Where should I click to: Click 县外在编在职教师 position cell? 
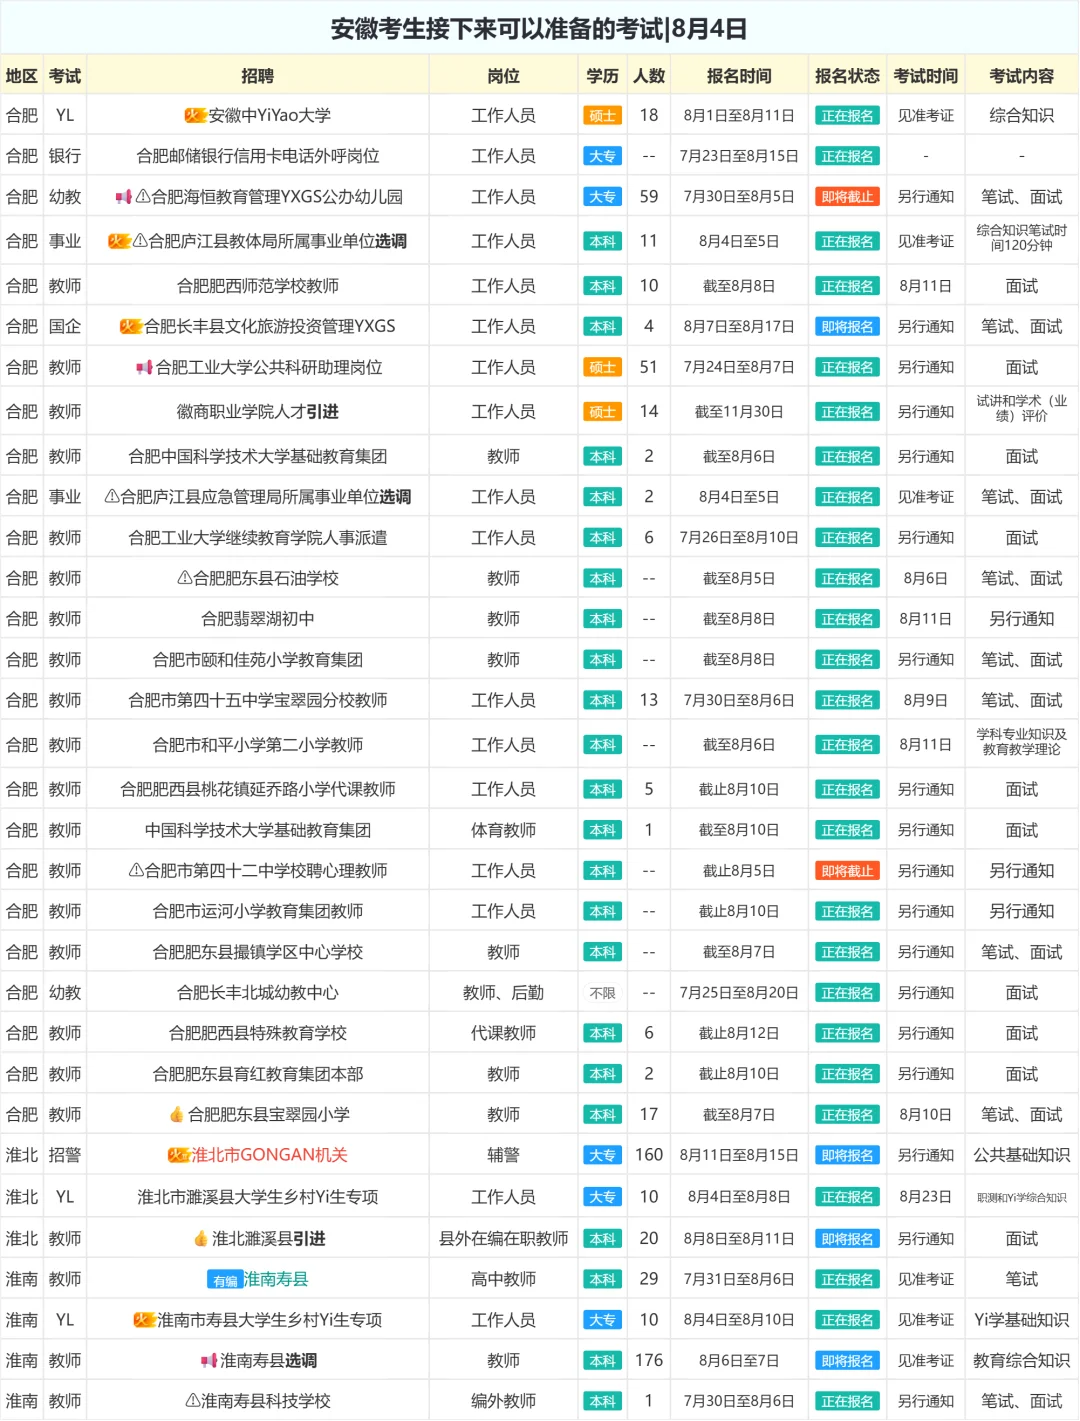(x=504, y=1239)
